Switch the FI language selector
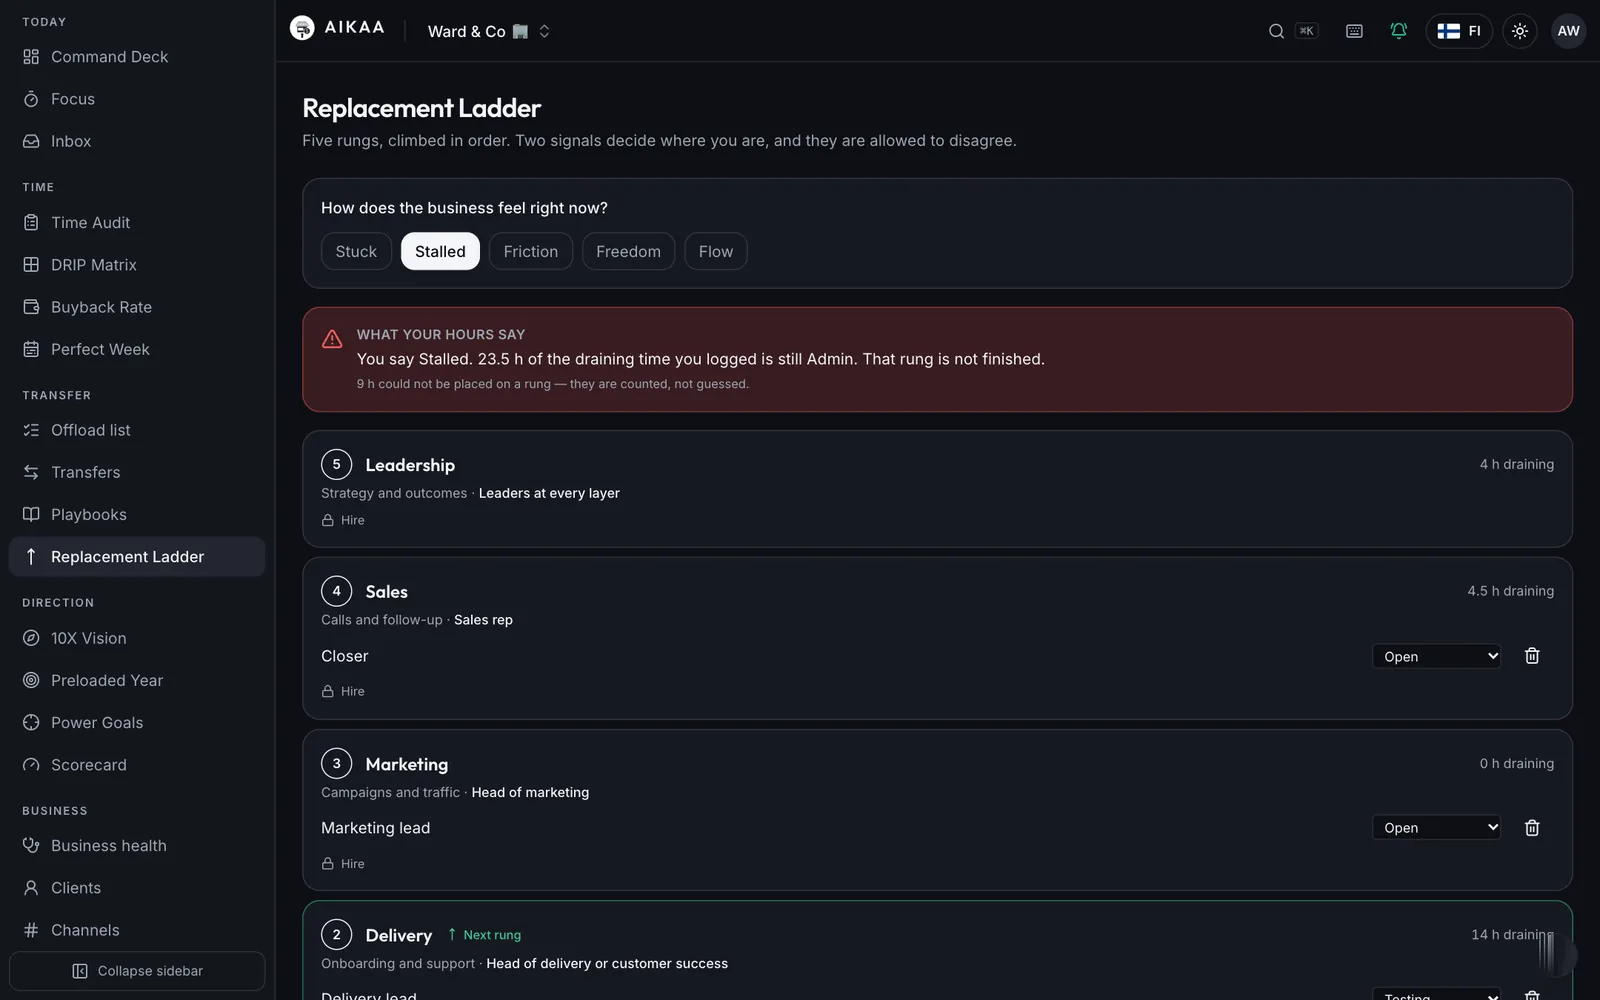 pos(1459,31)
